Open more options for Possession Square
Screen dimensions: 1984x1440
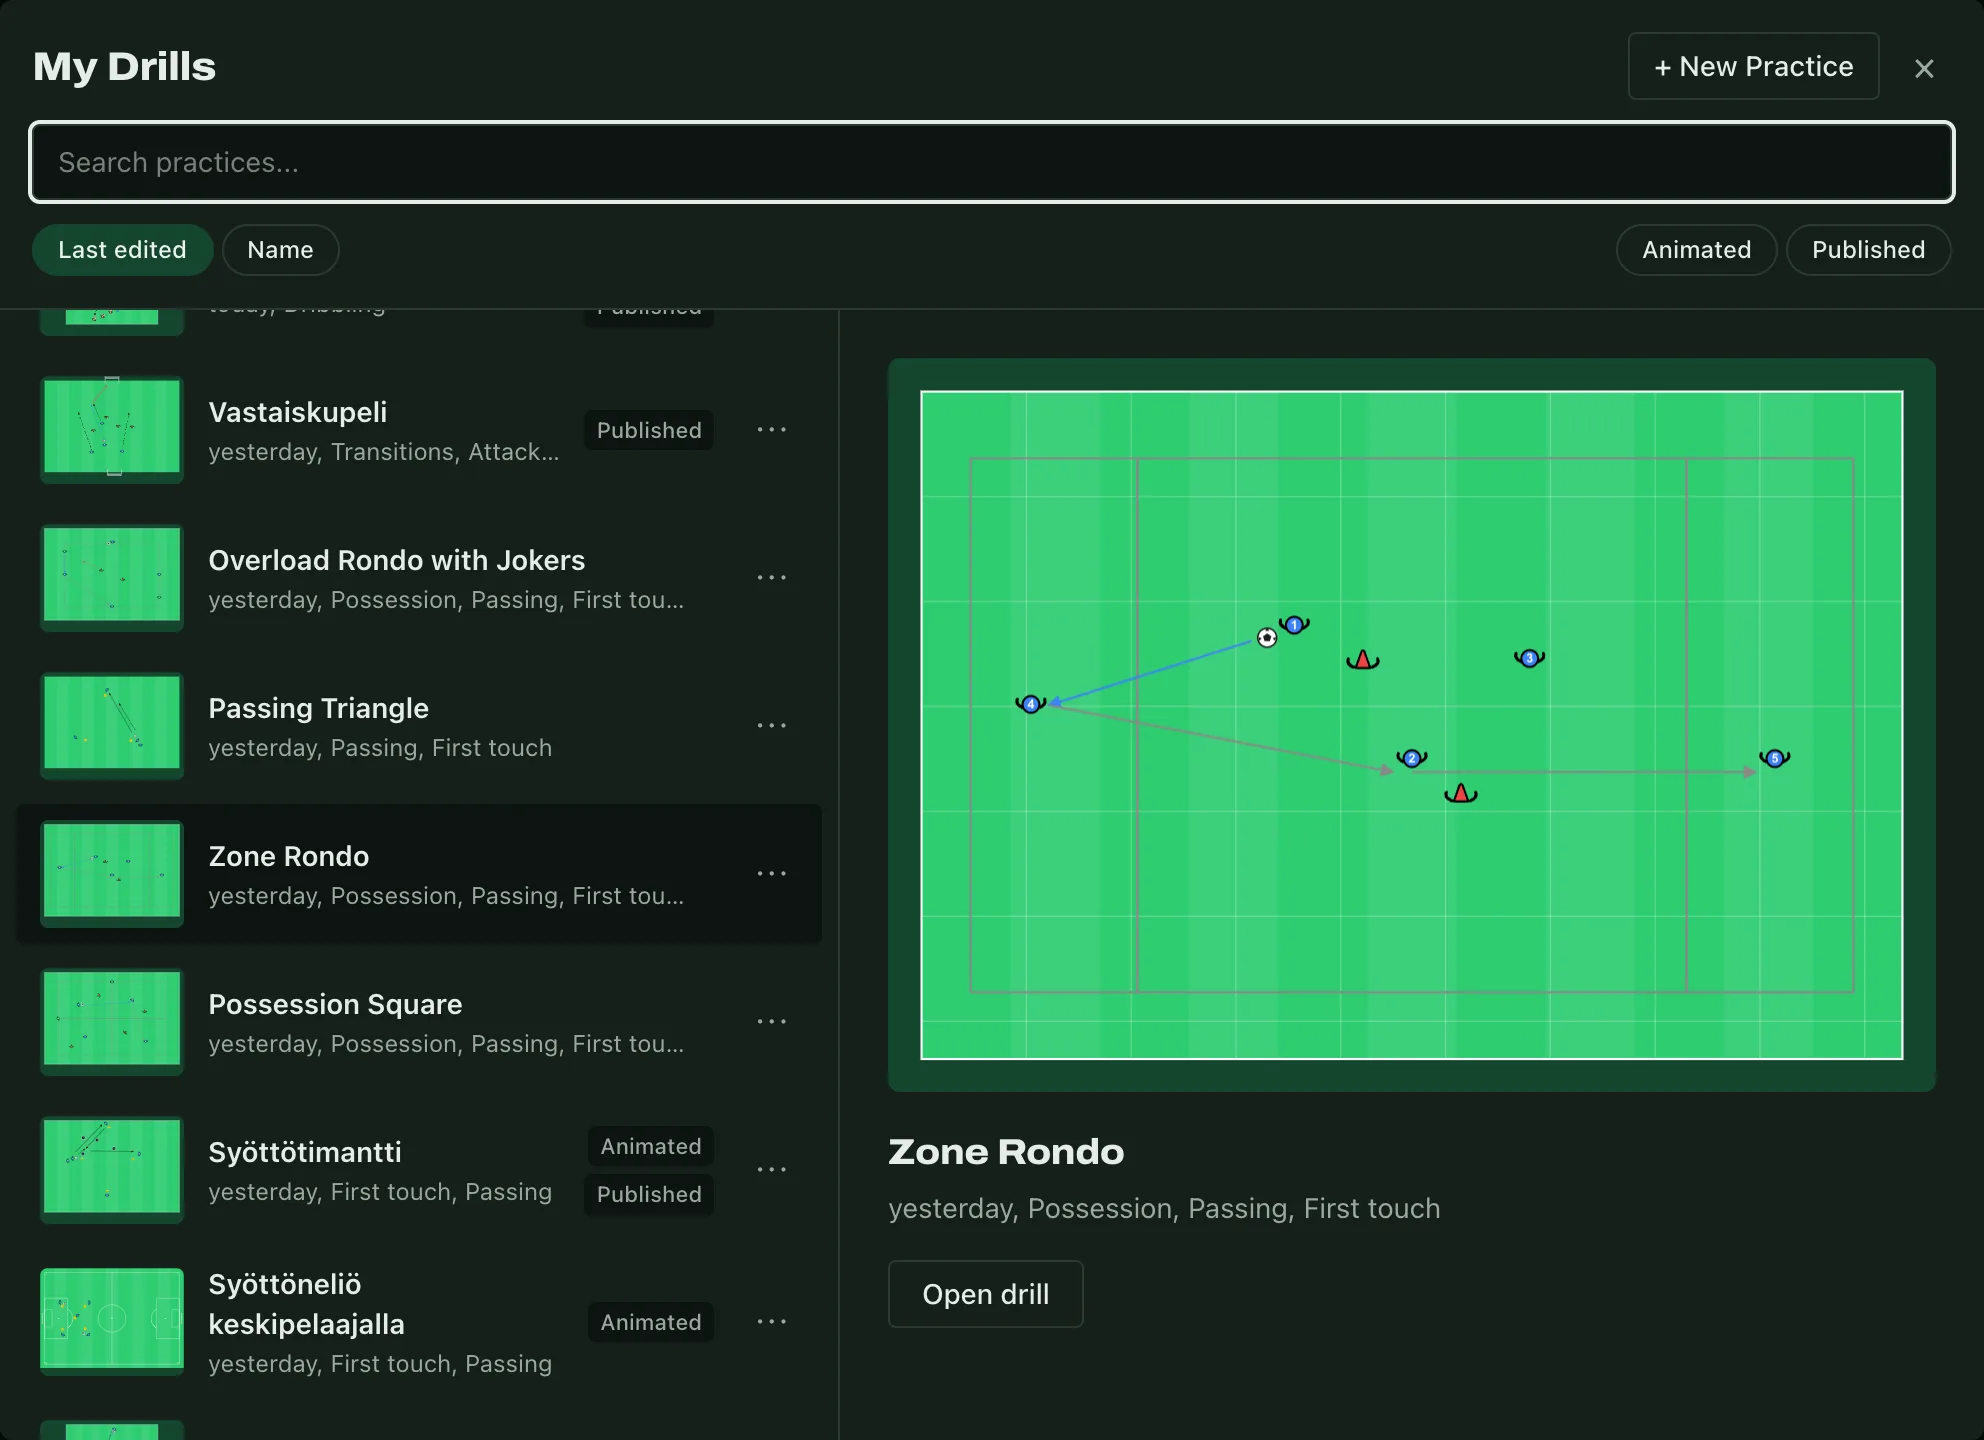(771, 1022)
